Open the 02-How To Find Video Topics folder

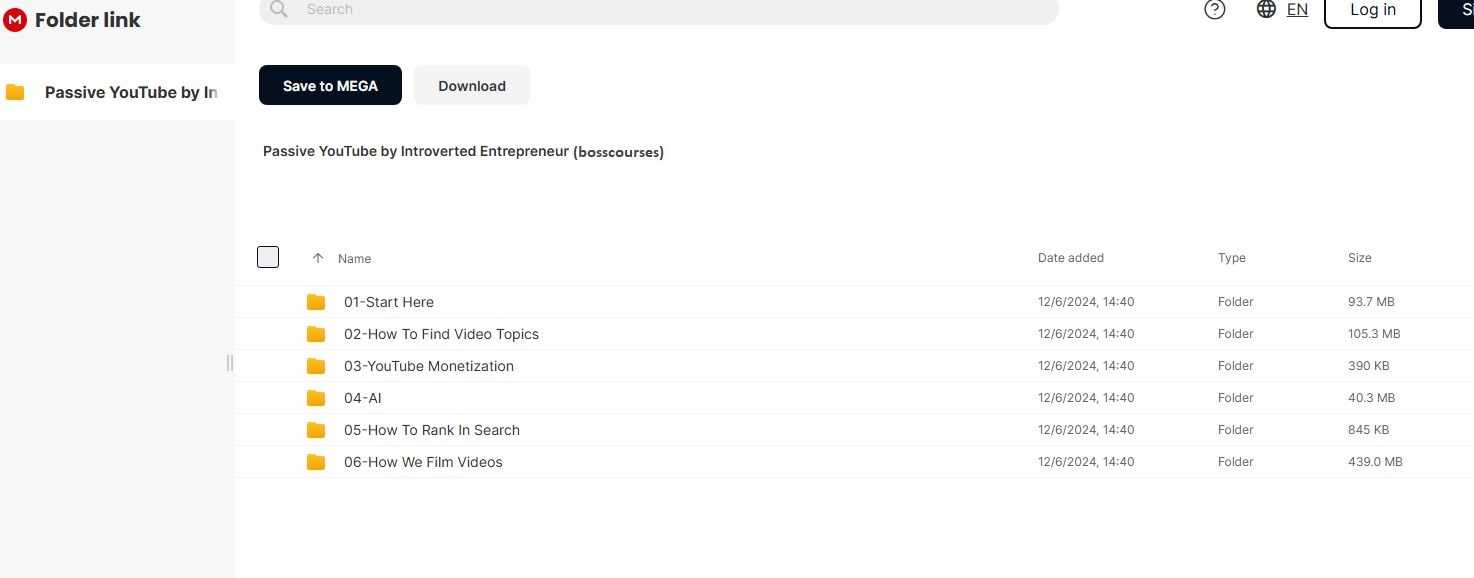click(441, 334)
